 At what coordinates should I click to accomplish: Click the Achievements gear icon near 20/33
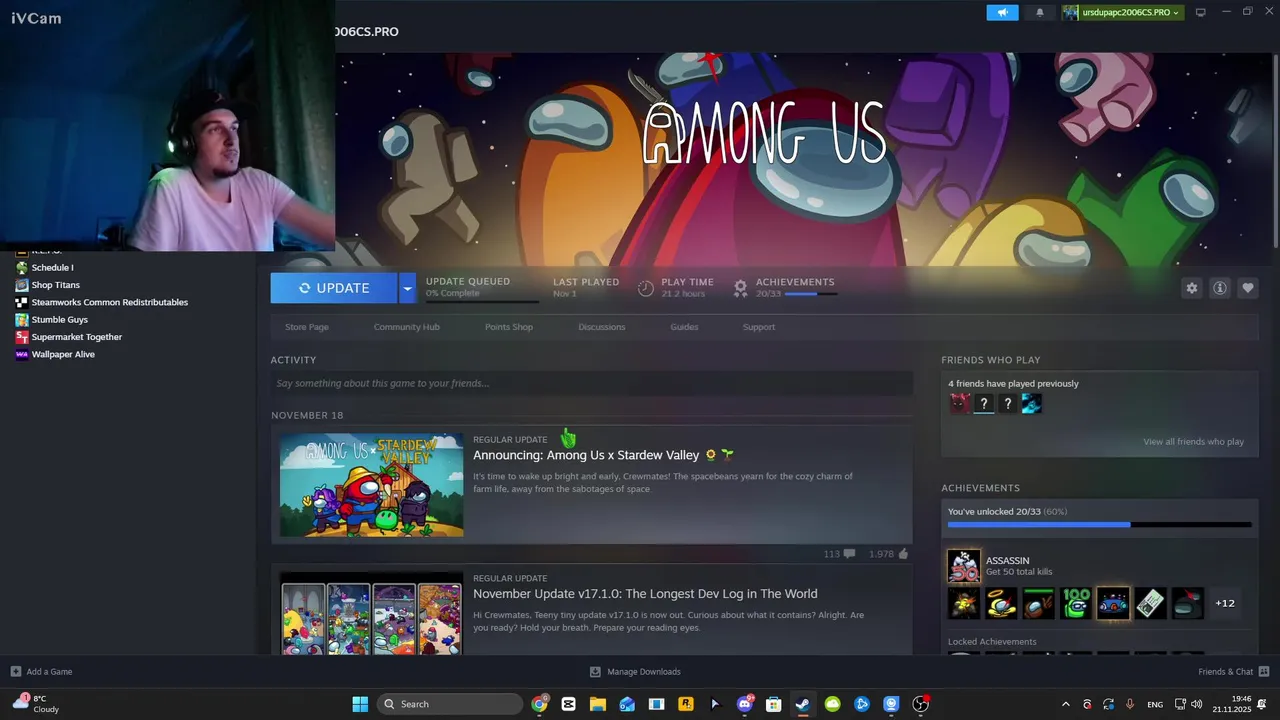tap(740, 288)
